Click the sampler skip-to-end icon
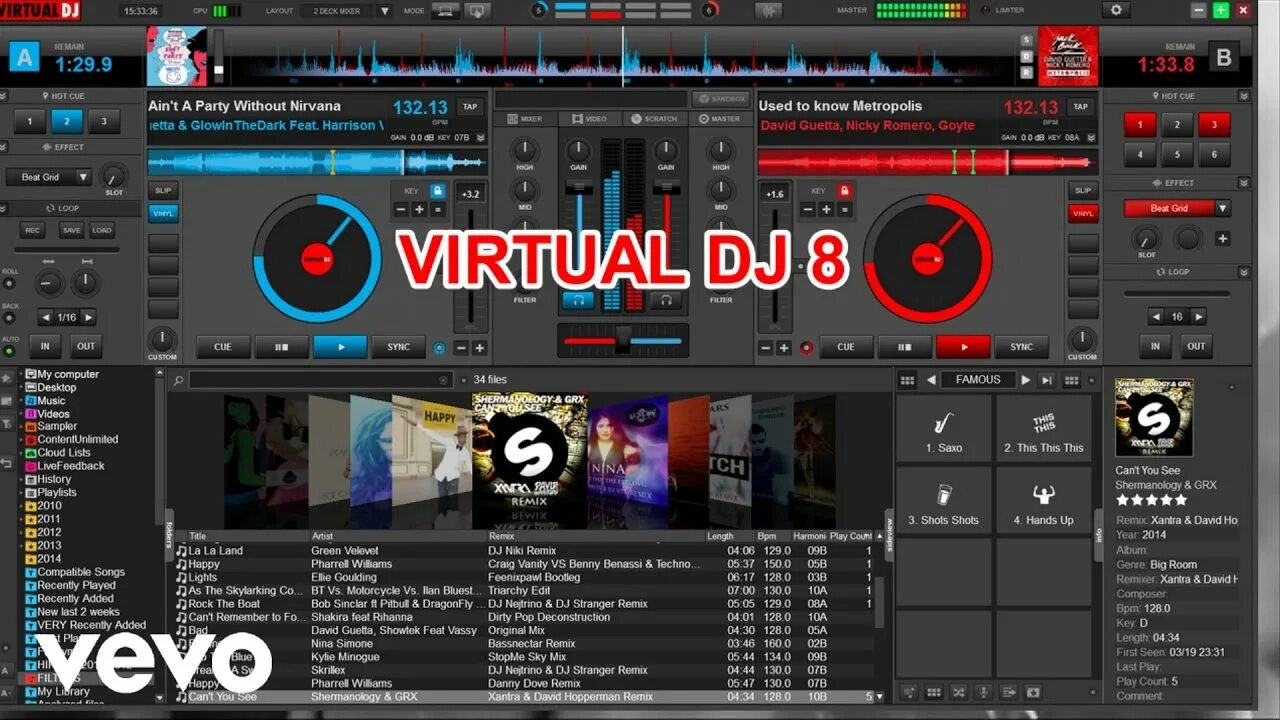This screenshot has height=720, width=1280. [x=1047, y=380]
